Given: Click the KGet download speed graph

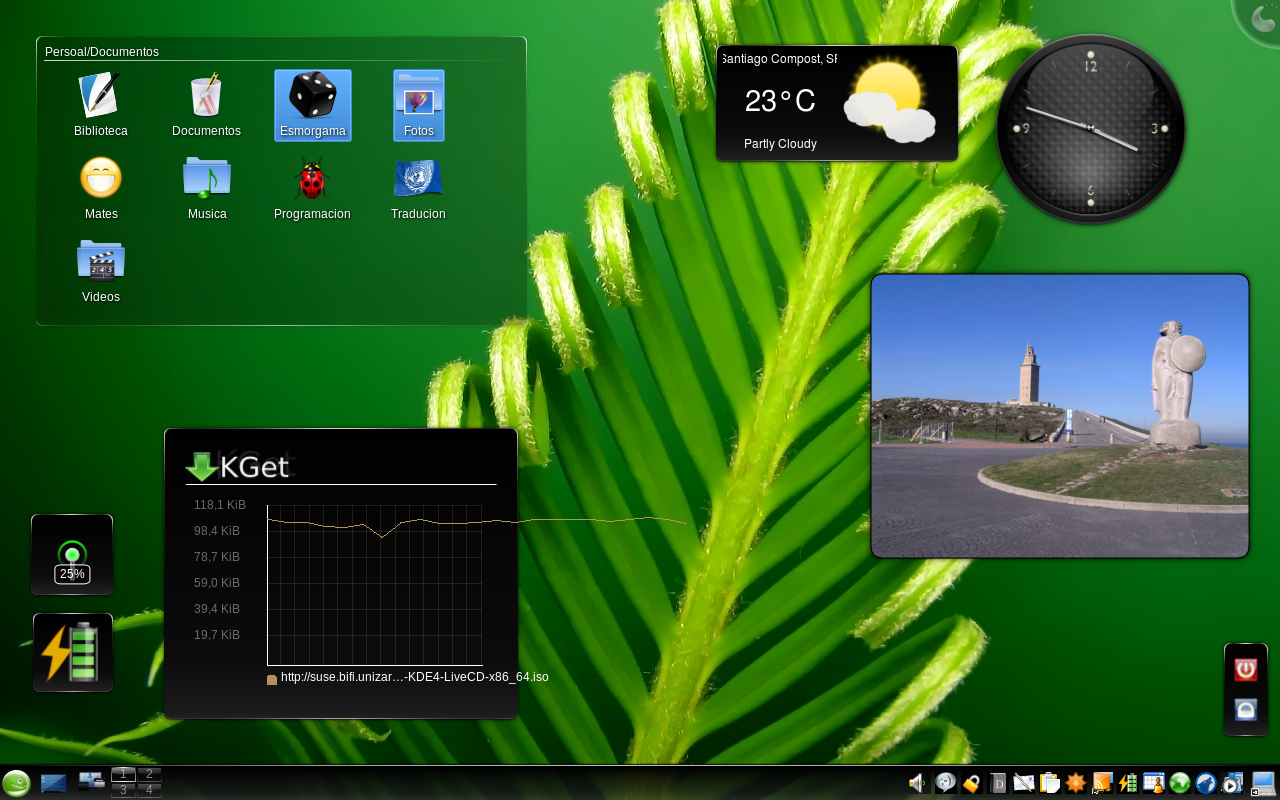Looking at the screenshot, I should tap(375, 585).
